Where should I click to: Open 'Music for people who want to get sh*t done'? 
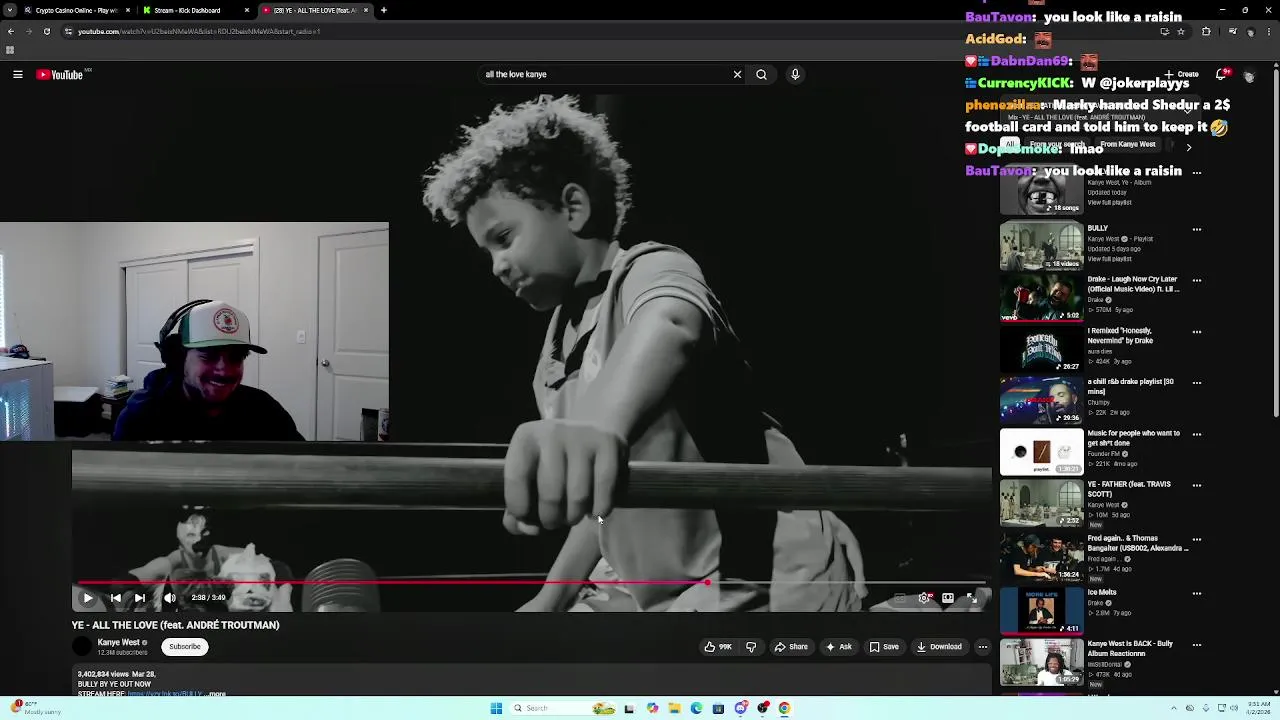tap(1134, 438)
